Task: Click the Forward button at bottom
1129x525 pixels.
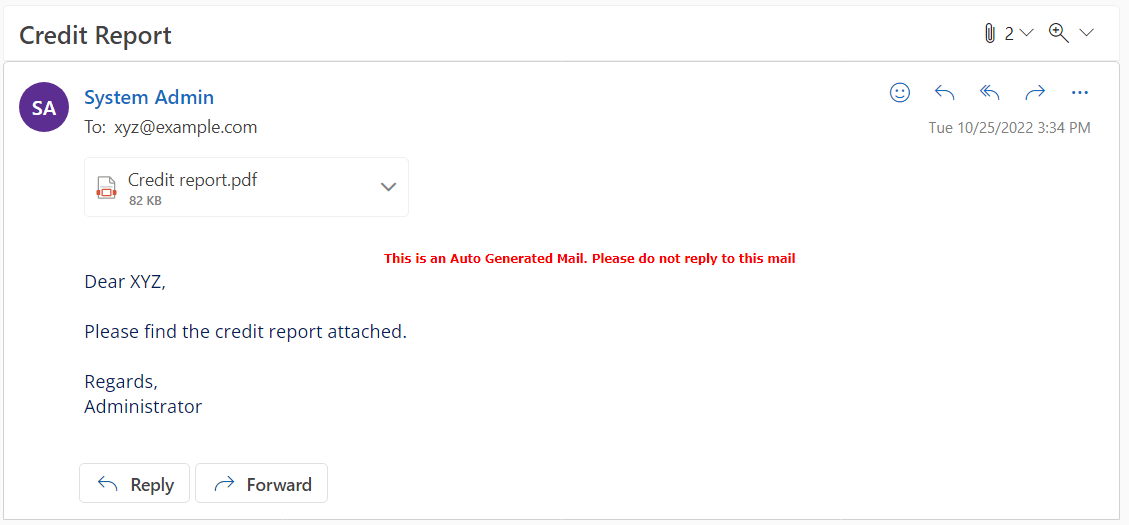Action: point(261,483)
